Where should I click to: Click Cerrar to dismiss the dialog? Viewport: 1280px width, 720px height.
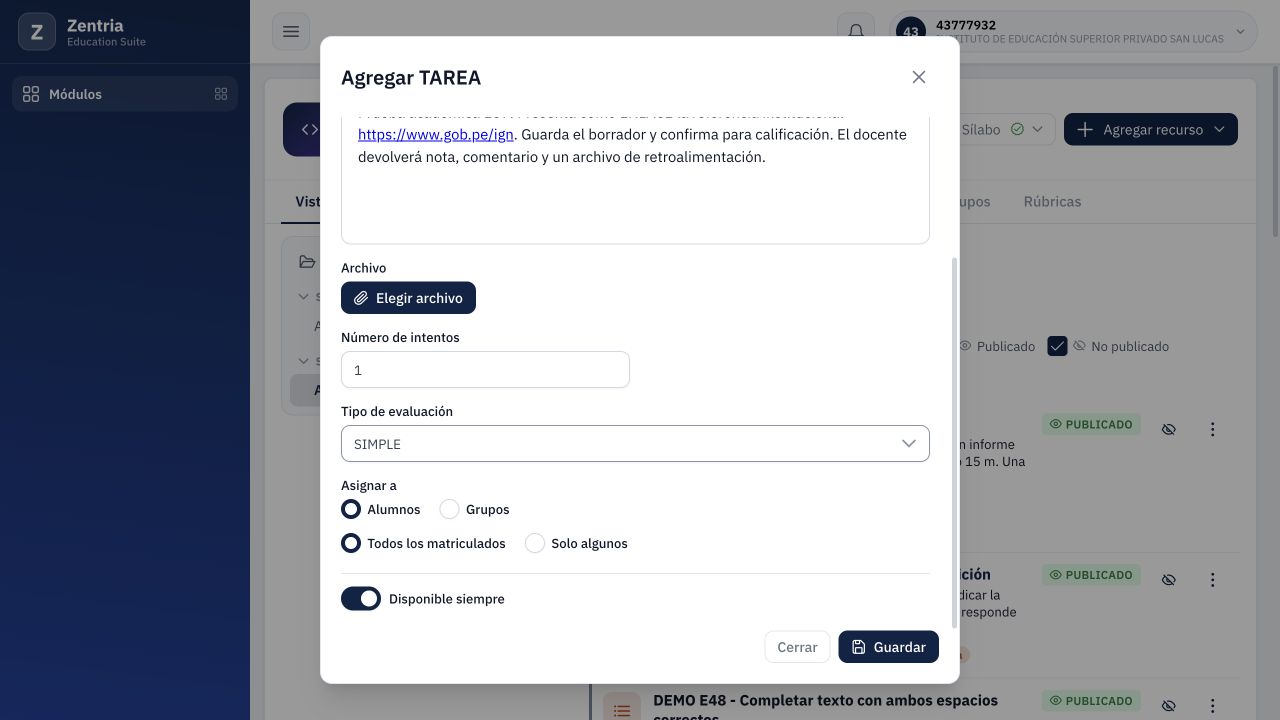point(797,647)
